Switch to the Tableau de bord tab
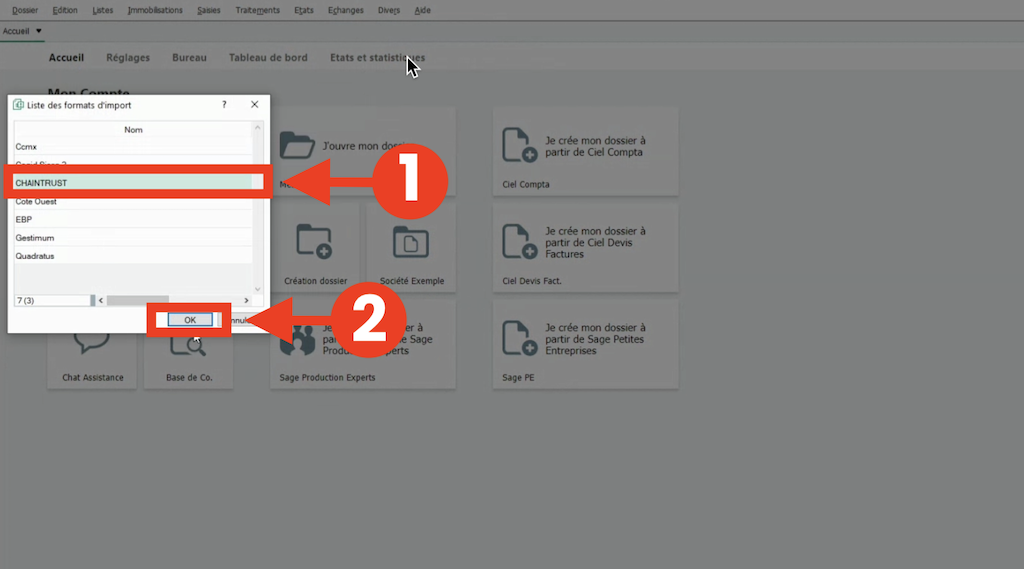 tap(268, 57)
